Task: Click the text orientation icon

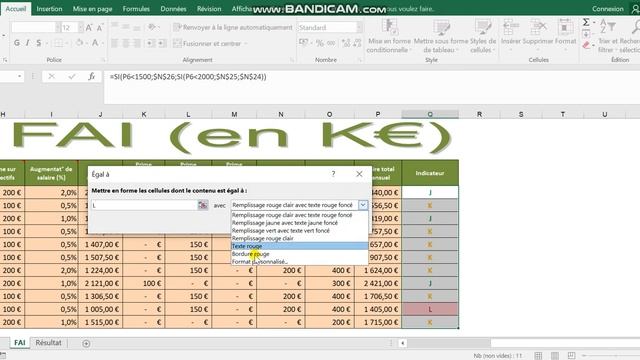Action: point(151,27)
